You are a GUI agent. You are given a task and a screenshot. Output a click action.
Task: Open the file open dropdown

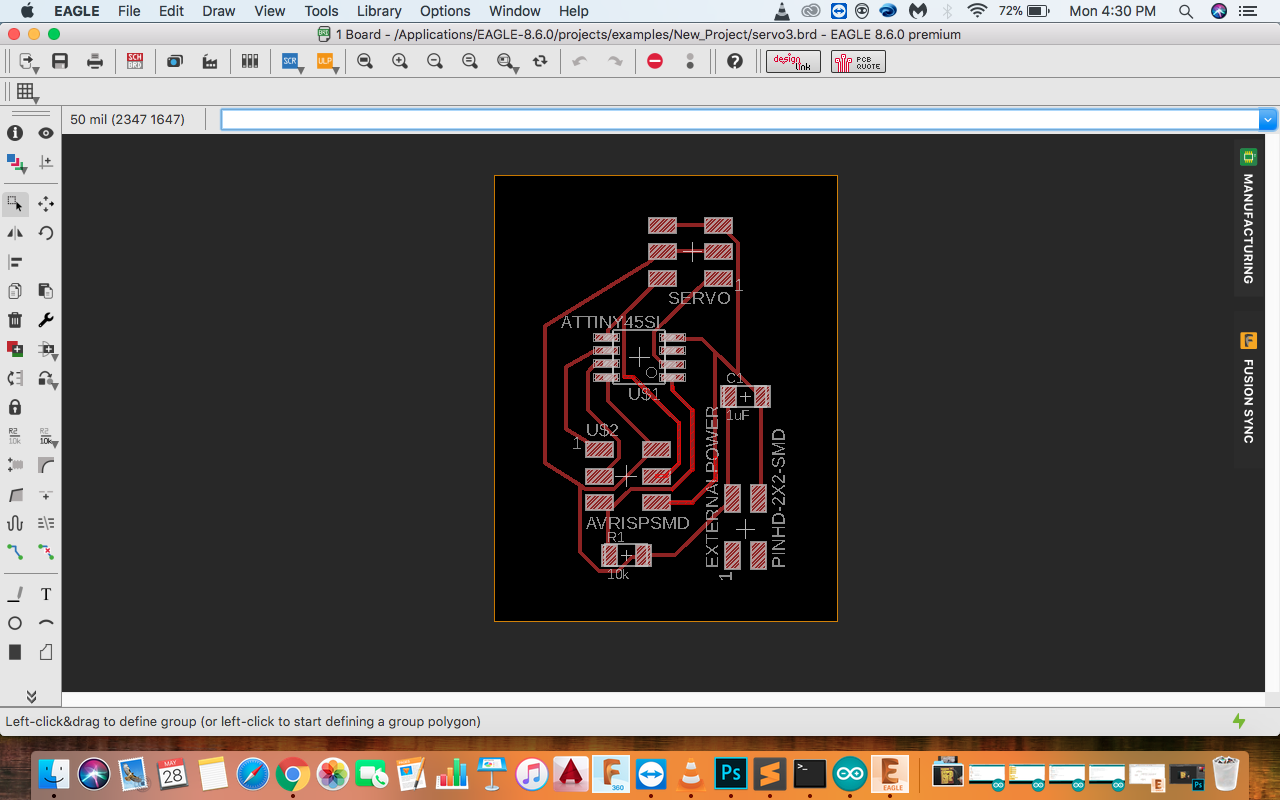pyautogui.click(x=28, y=62)
